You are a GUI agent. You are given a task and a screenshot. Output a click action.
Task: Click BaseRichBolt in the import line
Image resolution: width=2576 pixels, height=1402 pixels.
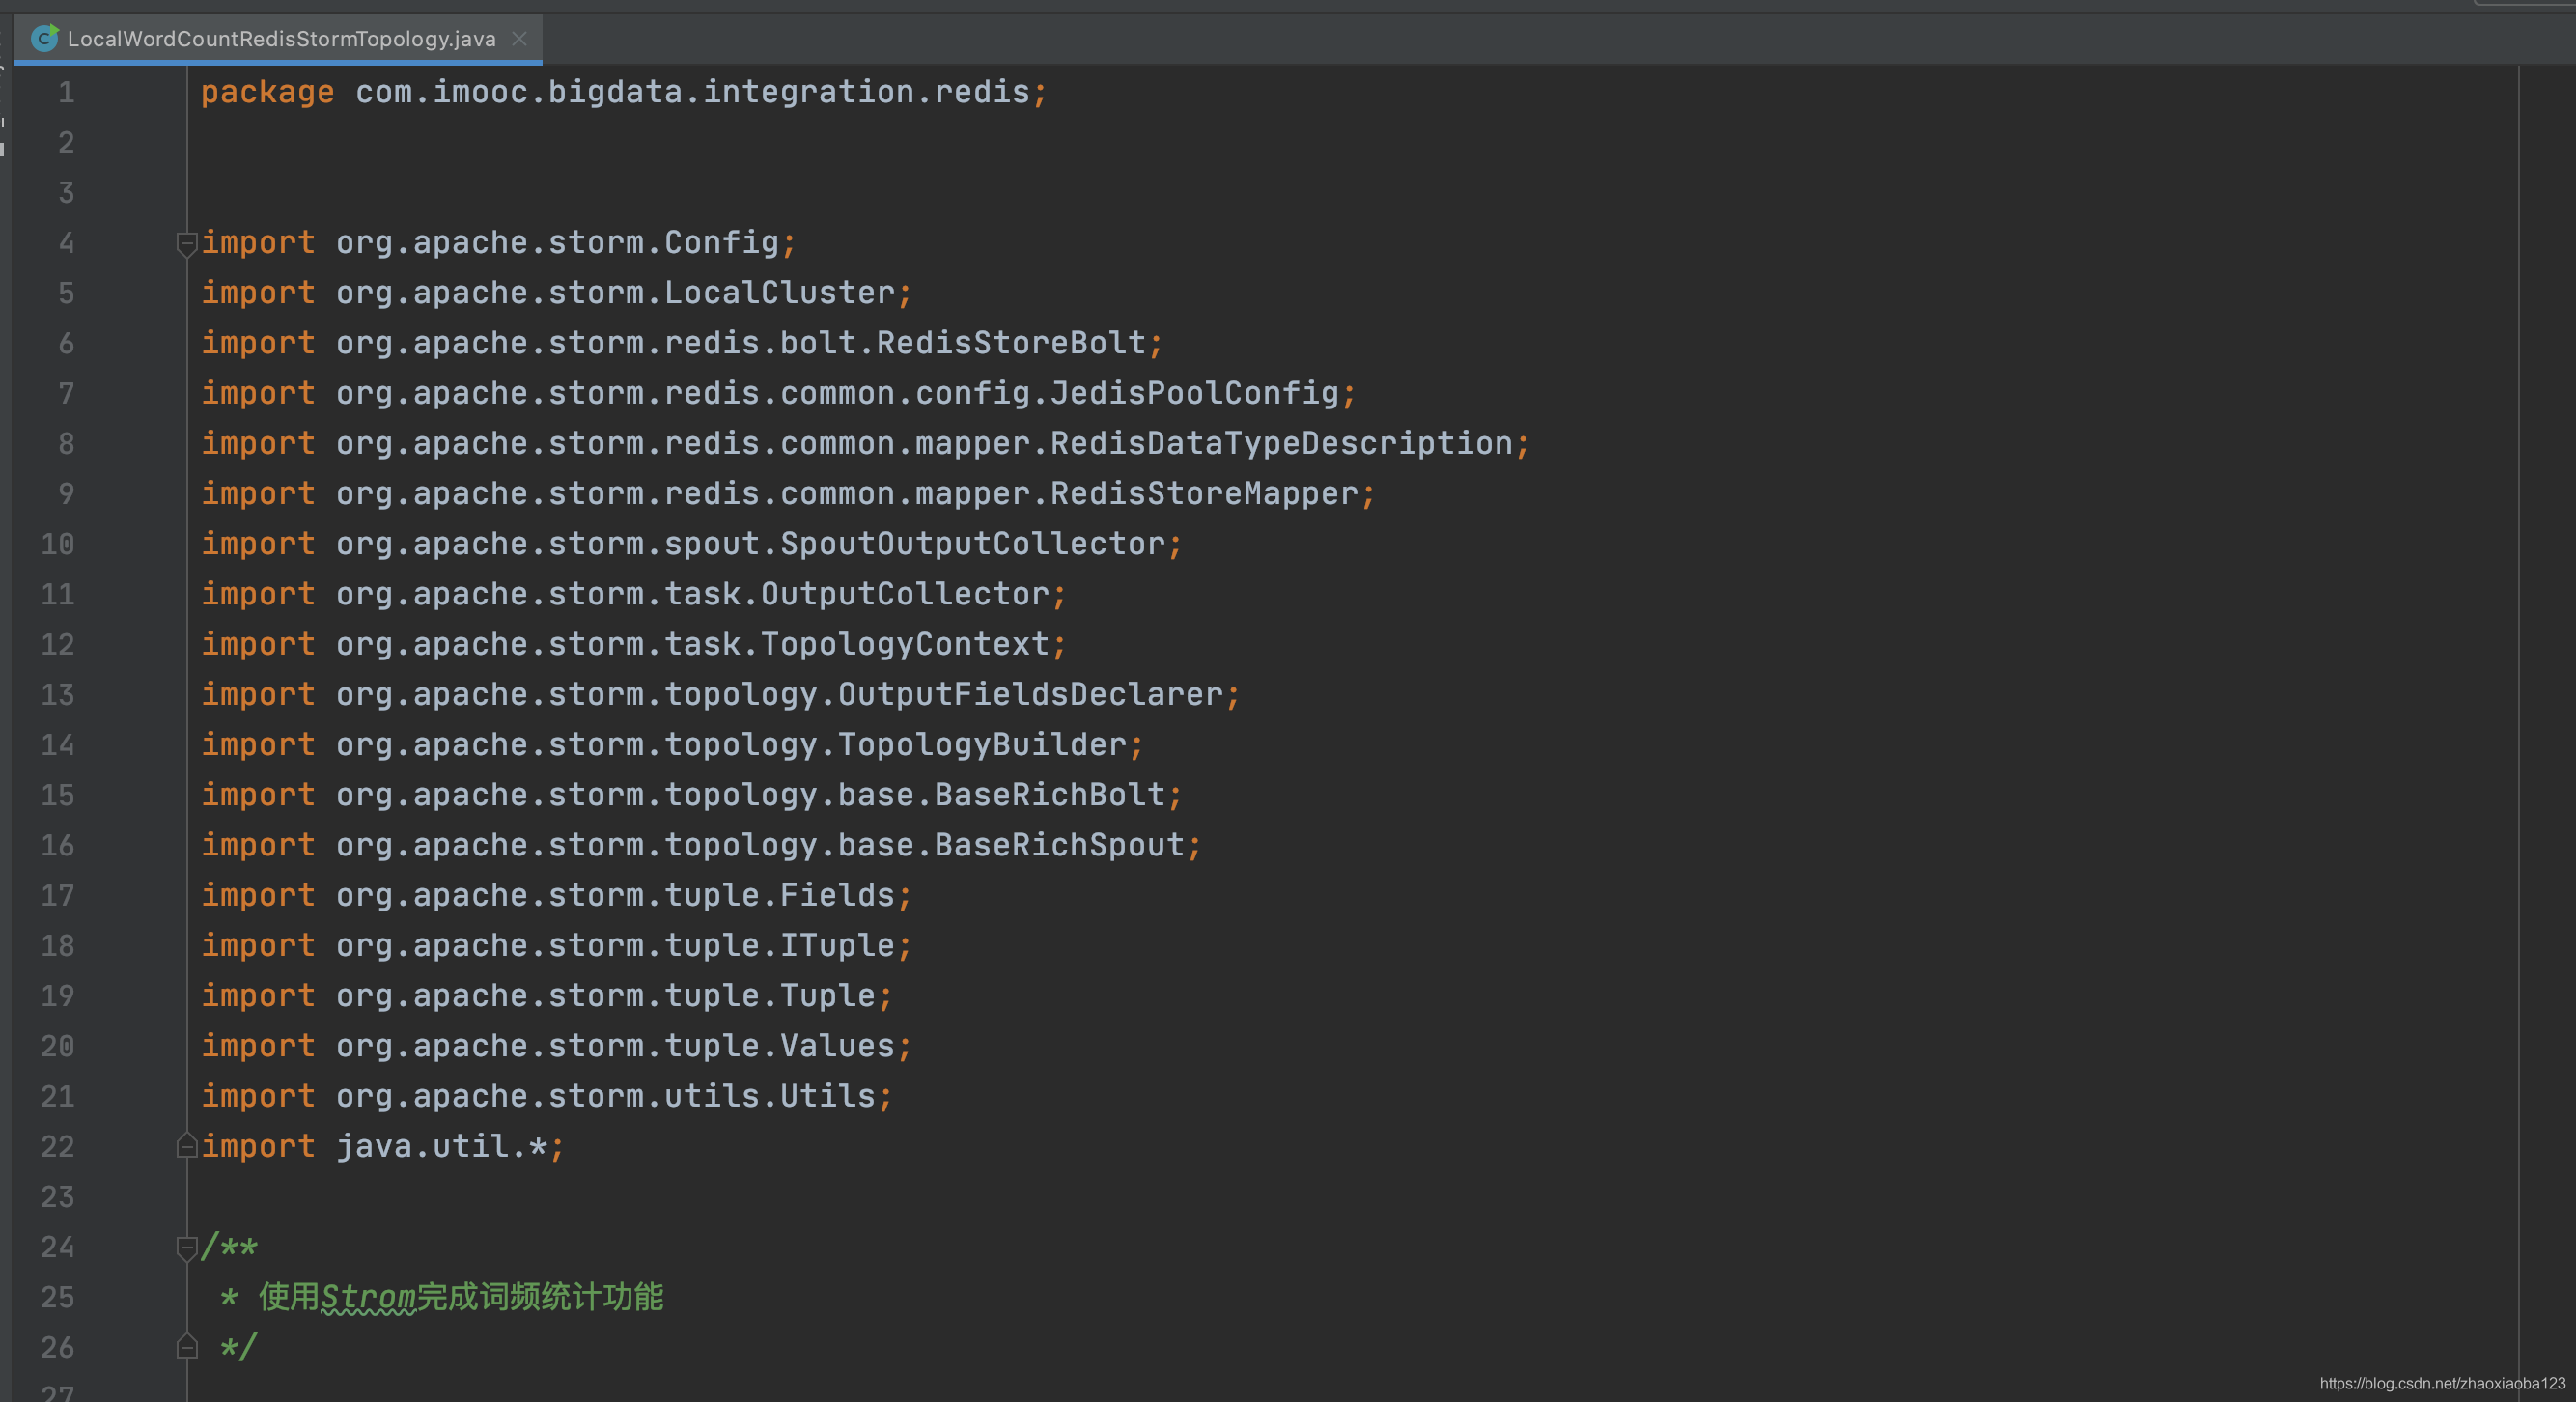[1050, 795]
